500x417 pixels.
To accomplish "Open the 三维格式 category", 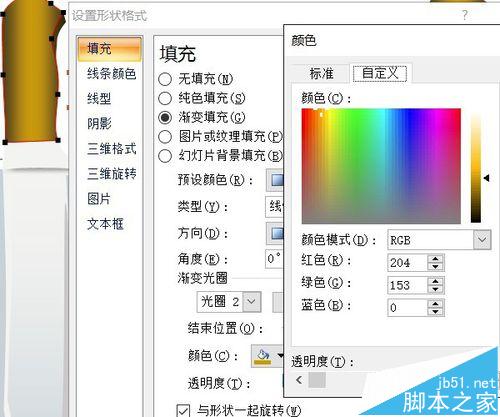I will pyautogui.click(x=111, y=149).
